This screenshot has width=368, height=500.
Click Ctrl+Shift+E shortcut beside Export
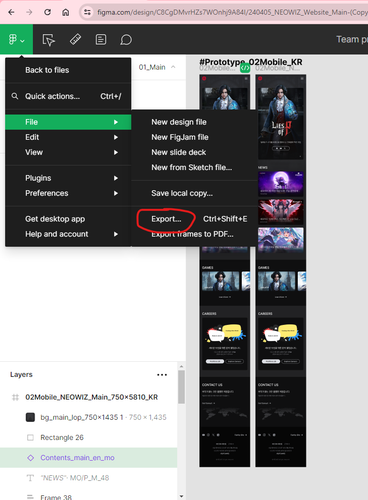pyautogui.click(x=225, y=219)
